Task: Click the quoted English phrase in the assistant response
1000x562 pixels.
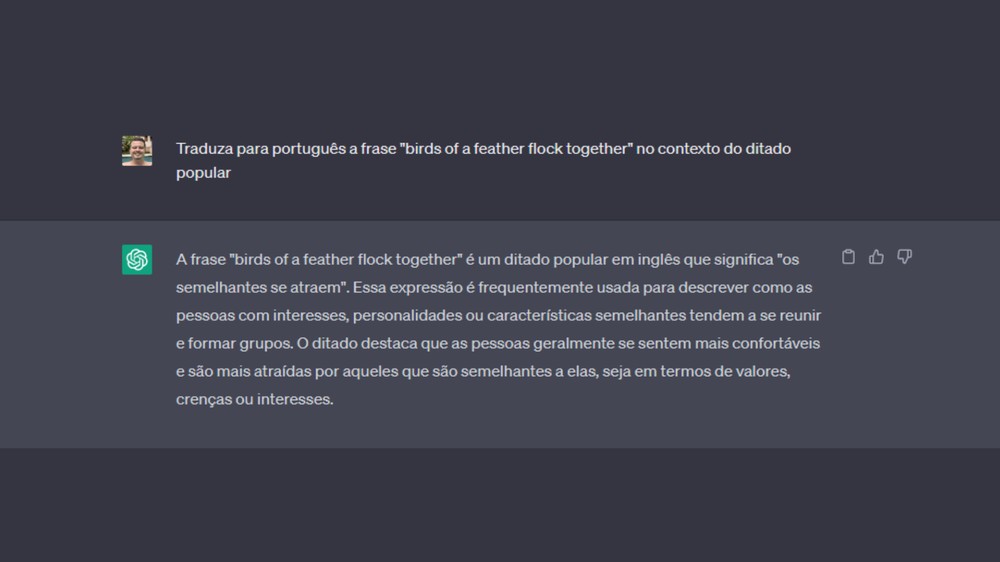Action: click(345, 259)
